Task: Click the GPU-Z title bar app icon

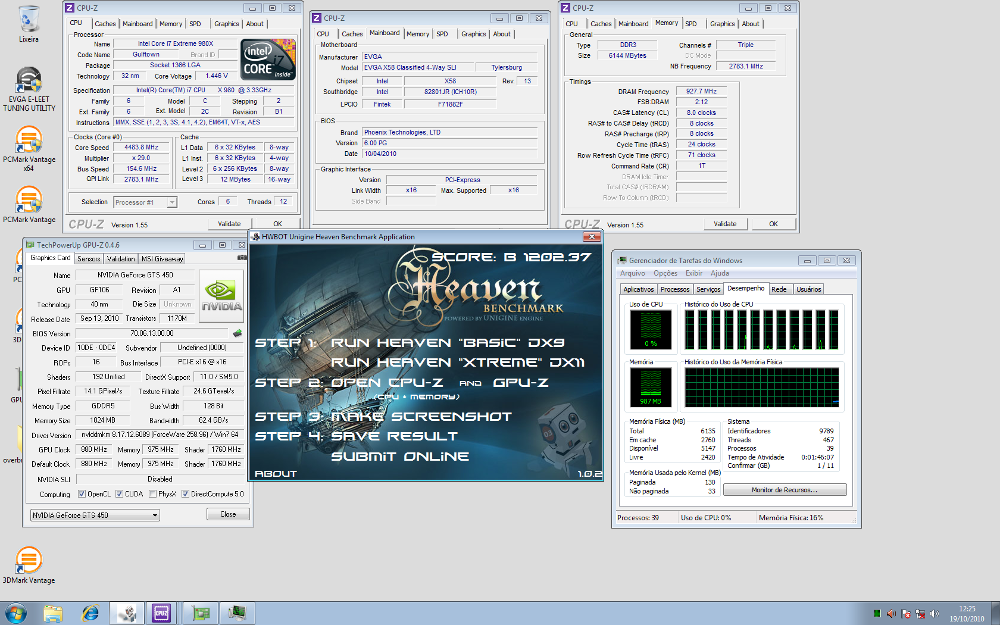Action: point(30,245)
